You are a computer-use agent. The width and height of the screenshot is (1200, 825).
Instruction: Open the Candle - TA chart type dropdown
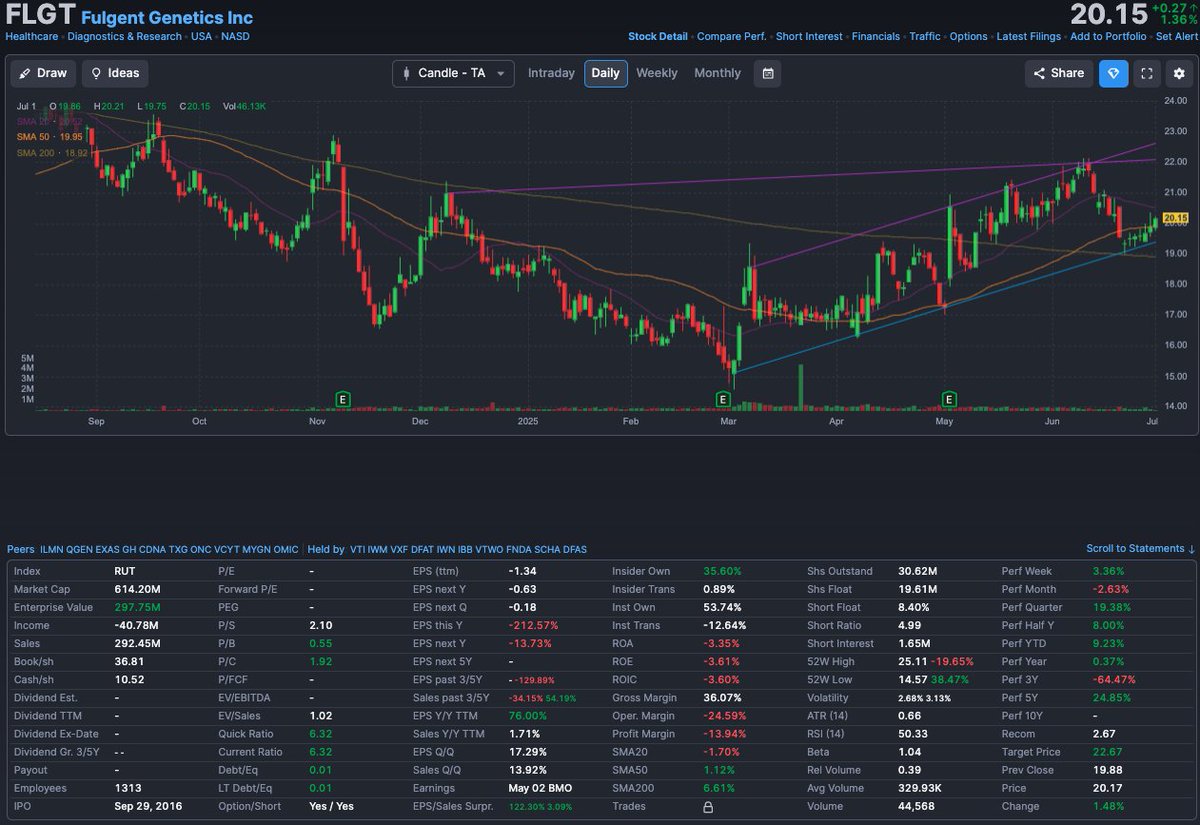(x=454, y=73)
